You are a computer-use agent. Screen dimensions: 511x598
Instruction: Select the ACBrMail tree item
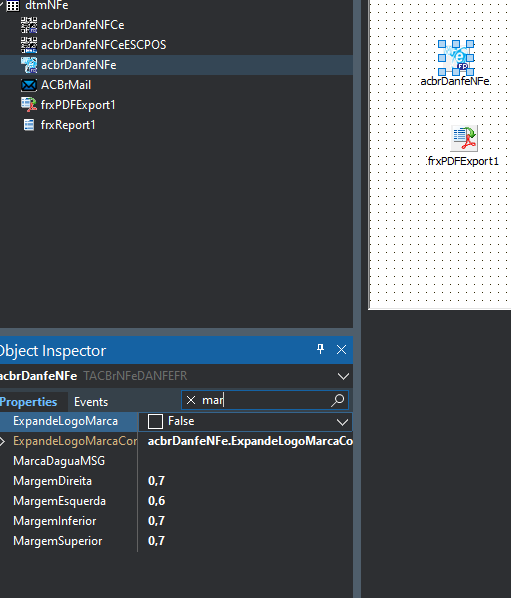click(66, 85)
